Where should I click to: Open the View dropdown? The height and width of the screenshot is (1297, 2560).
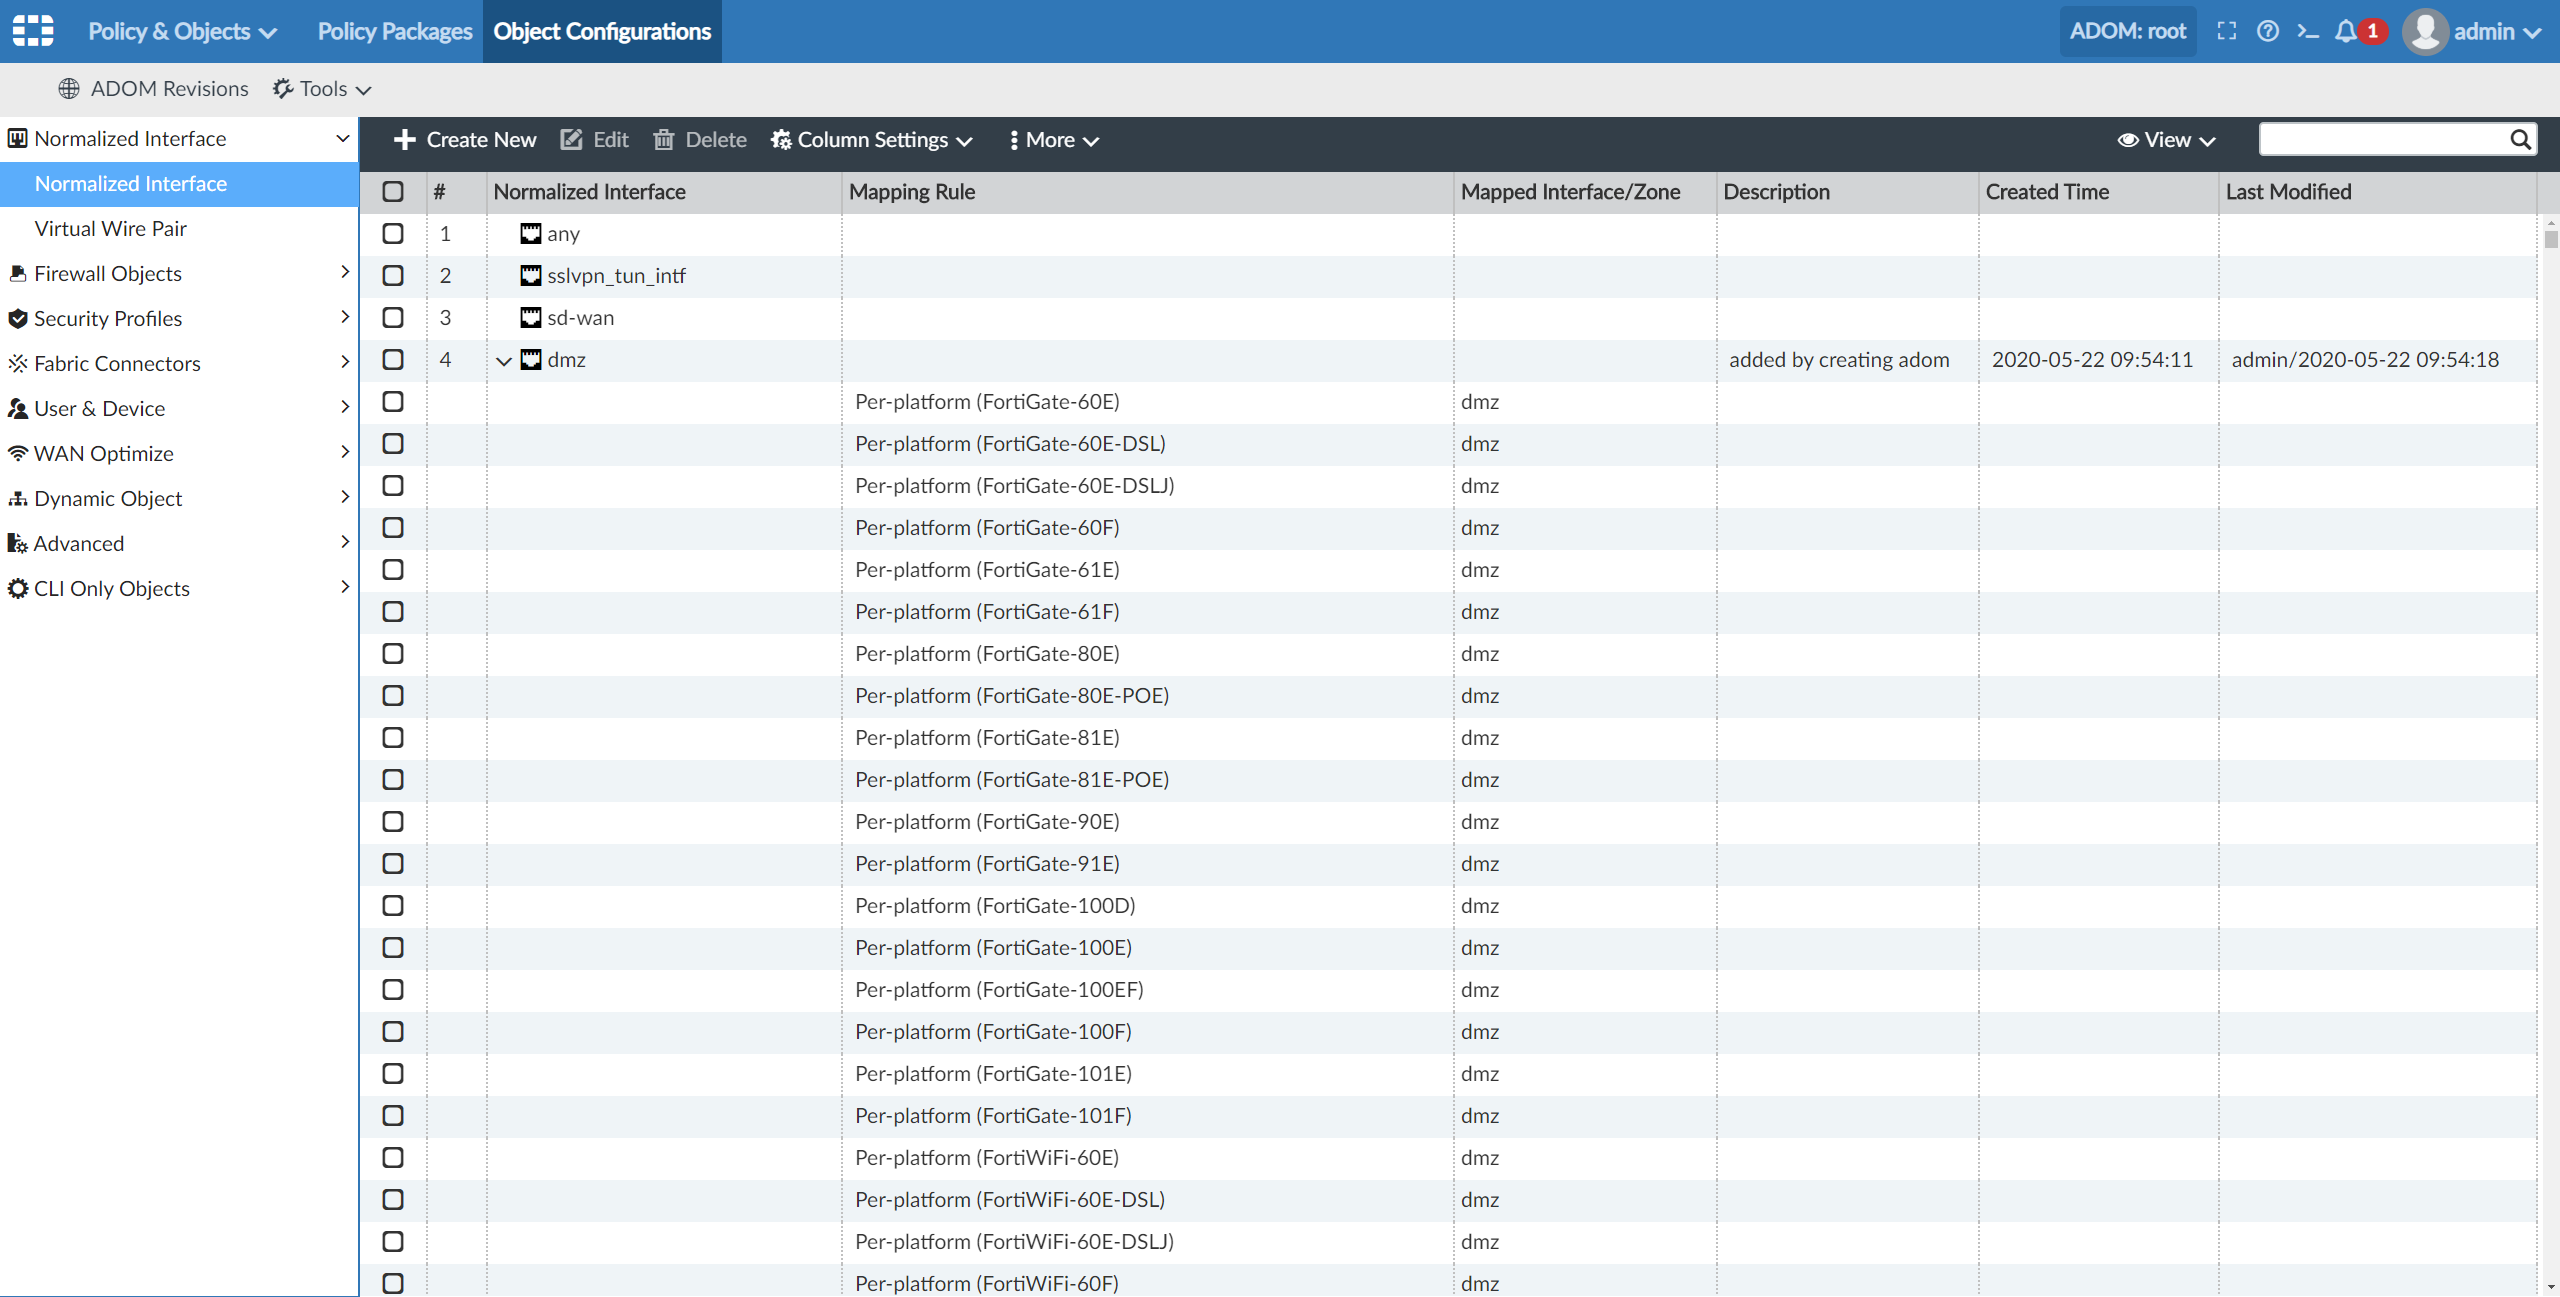pyautogui.click(x=2166, y=140)
